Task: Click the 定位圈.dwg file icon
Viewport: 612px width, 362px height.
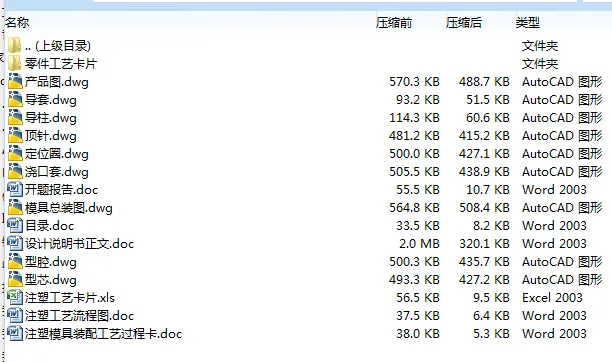Action: [x=15, y=153]
